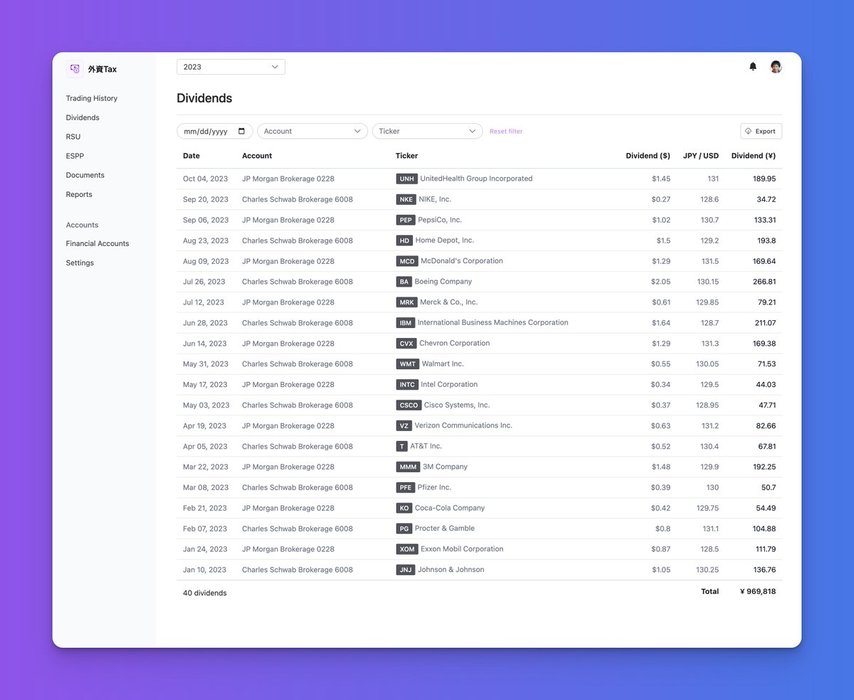
Task: Click the KO ticker badge
Action: pos(404,508)
